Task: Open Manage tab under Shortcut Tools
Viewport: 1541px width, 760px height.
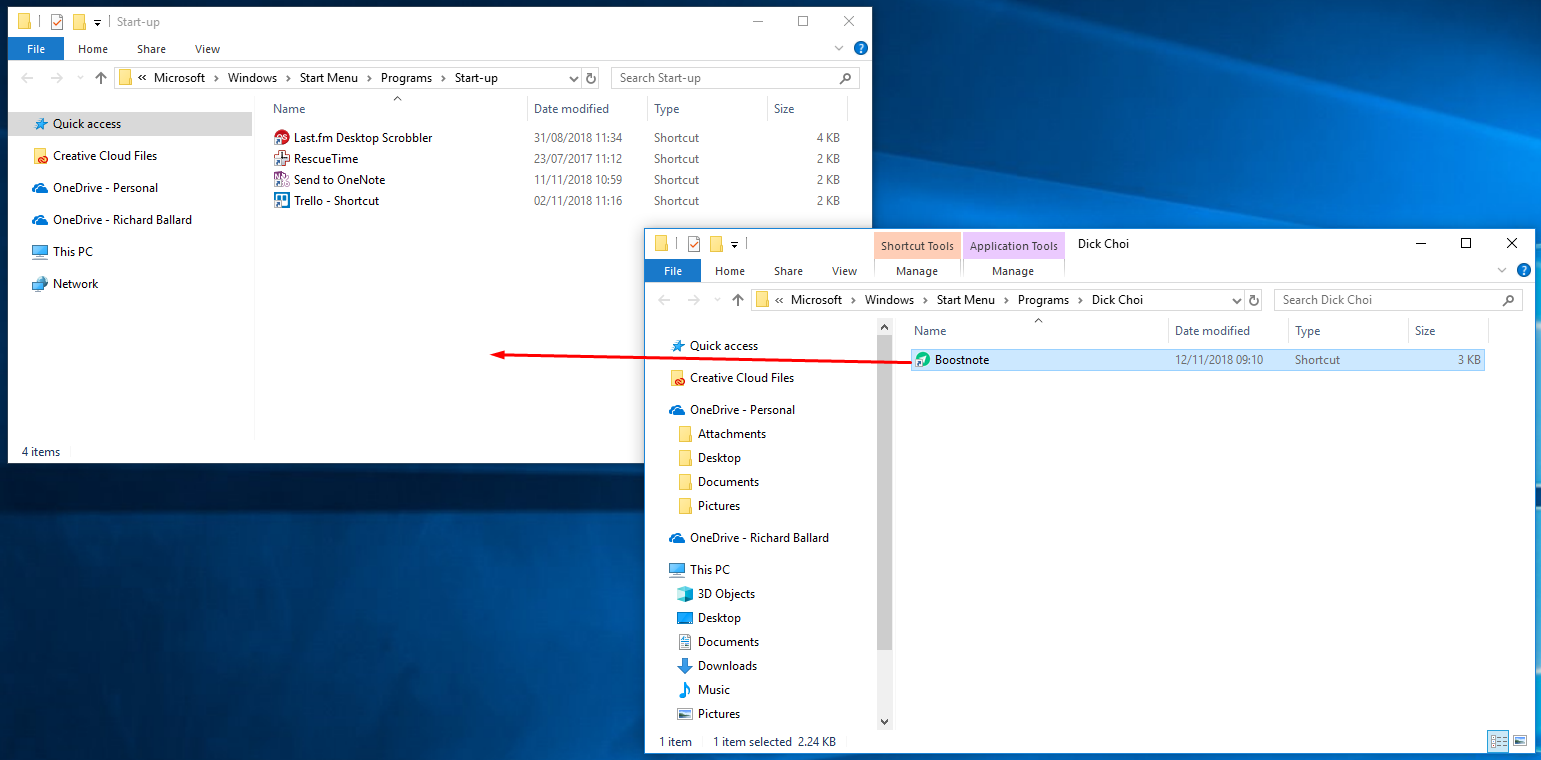Action: point(917,271)
